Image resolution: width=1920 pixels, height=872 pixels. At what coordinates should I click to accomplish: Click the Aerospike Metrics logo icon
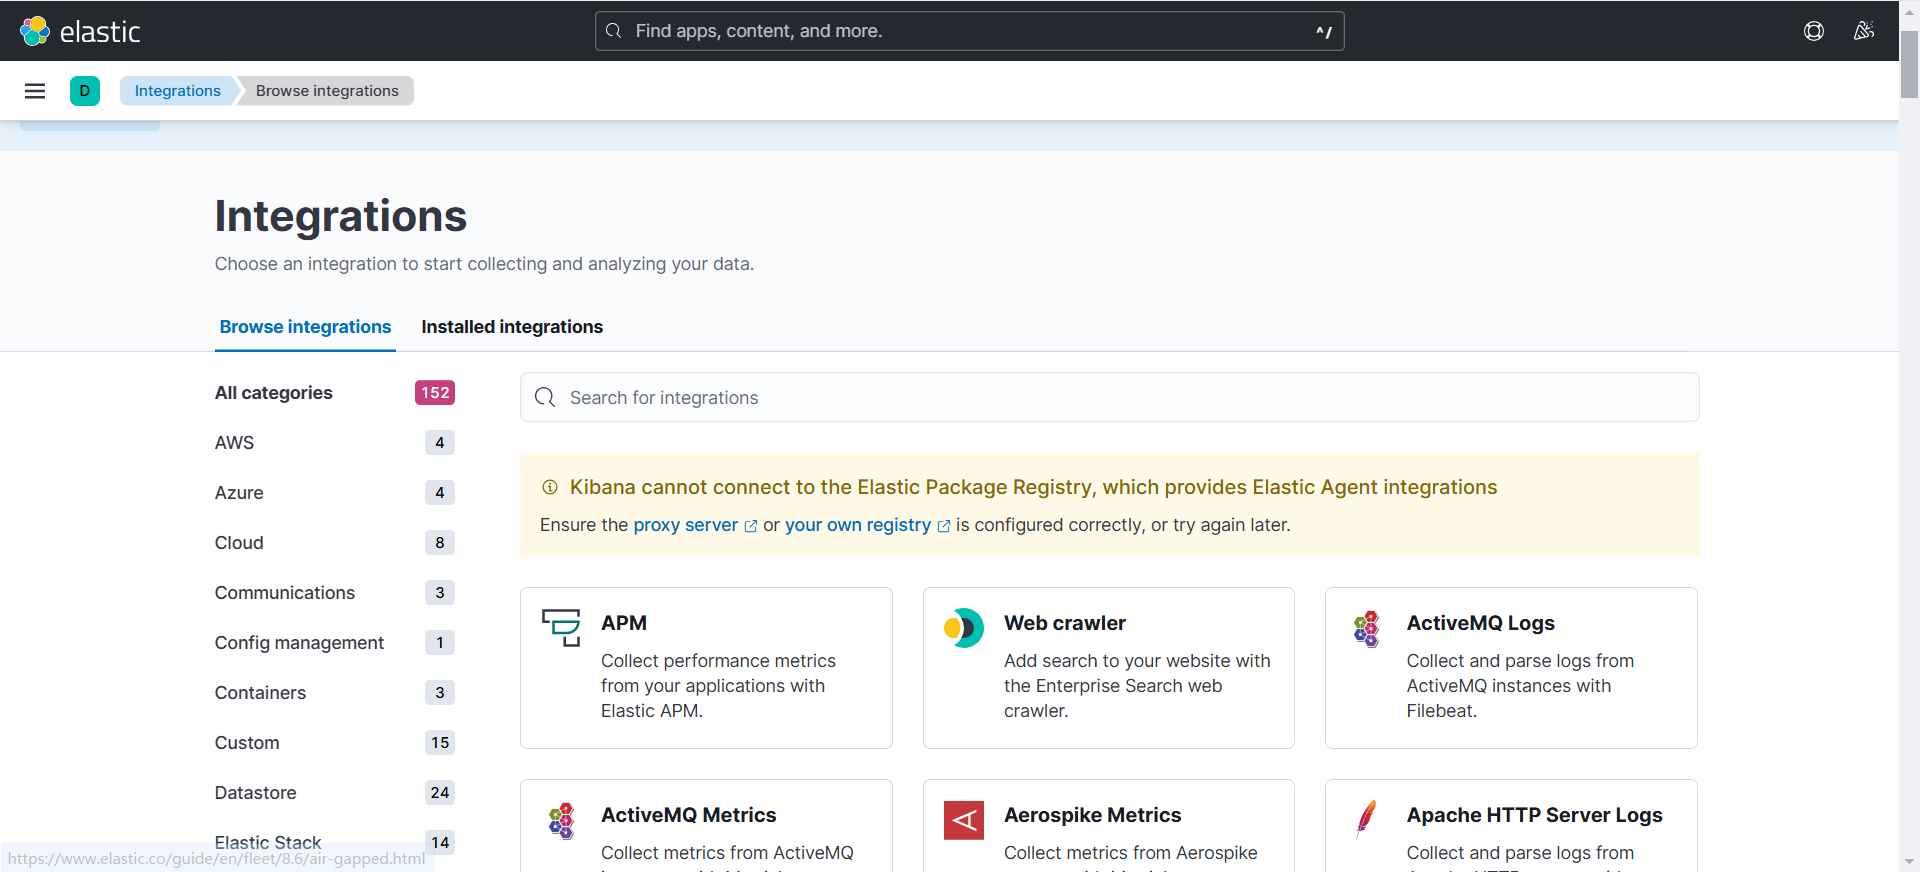point(963,820)
